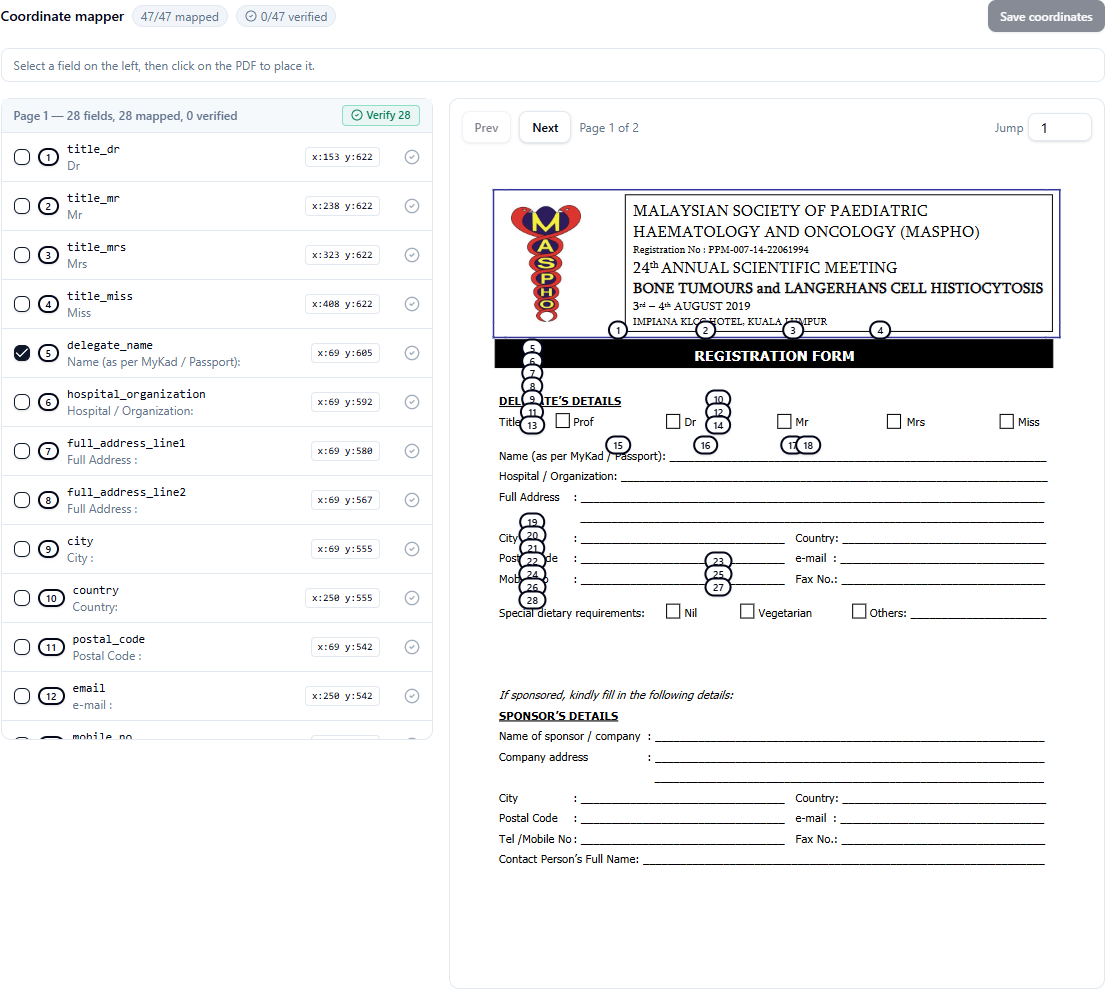The width and height of the screenshot is (1105, 989).
Task: Click the 47/47 mapped badge
Action: pyautogui.click(x=180, y=16)
